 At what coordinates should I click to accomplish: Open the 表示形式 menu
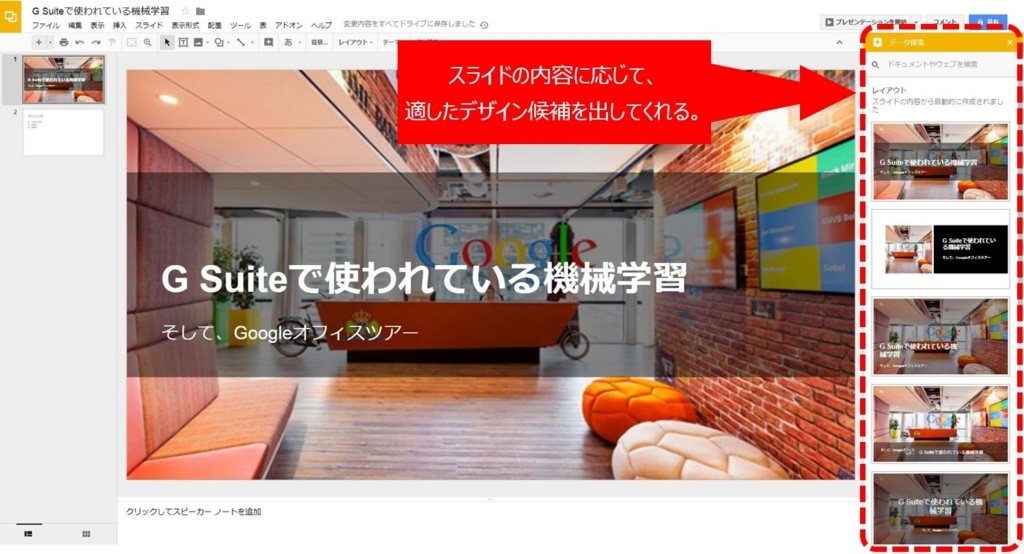[185, 25]
